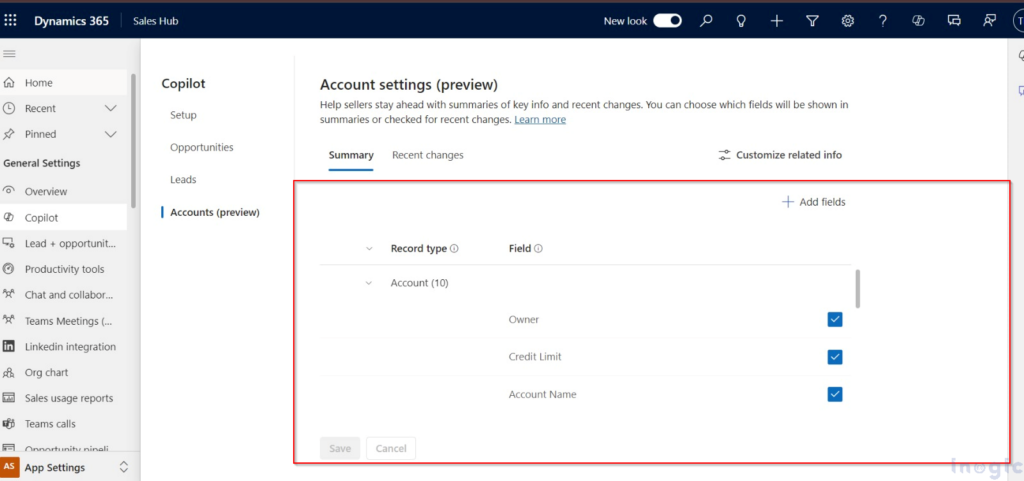Click the fields list scrollbar
This screenshot has height=481, width=1024.
coord(857,288)
